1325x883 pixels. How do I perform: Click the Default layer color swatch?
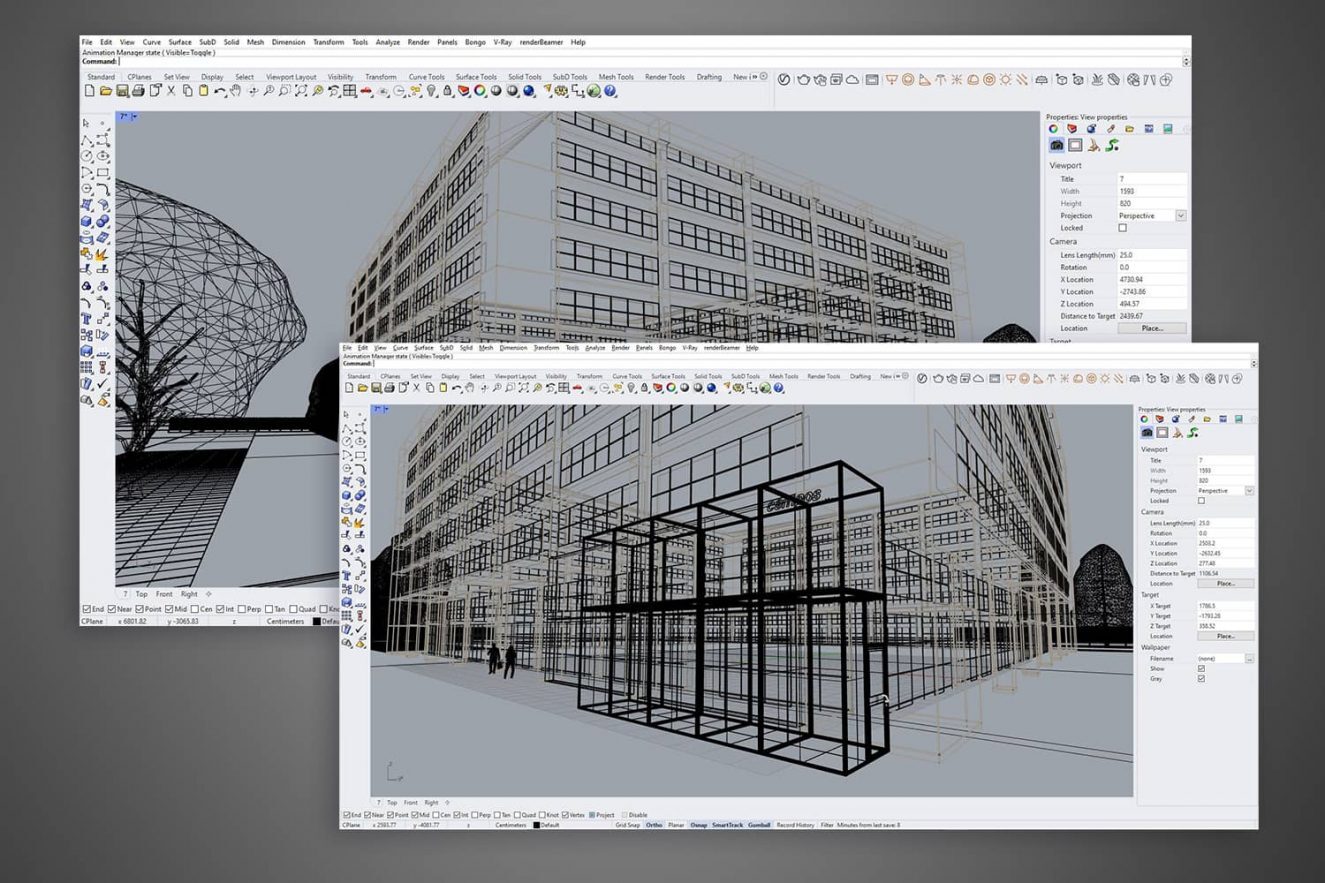[536, 825]
